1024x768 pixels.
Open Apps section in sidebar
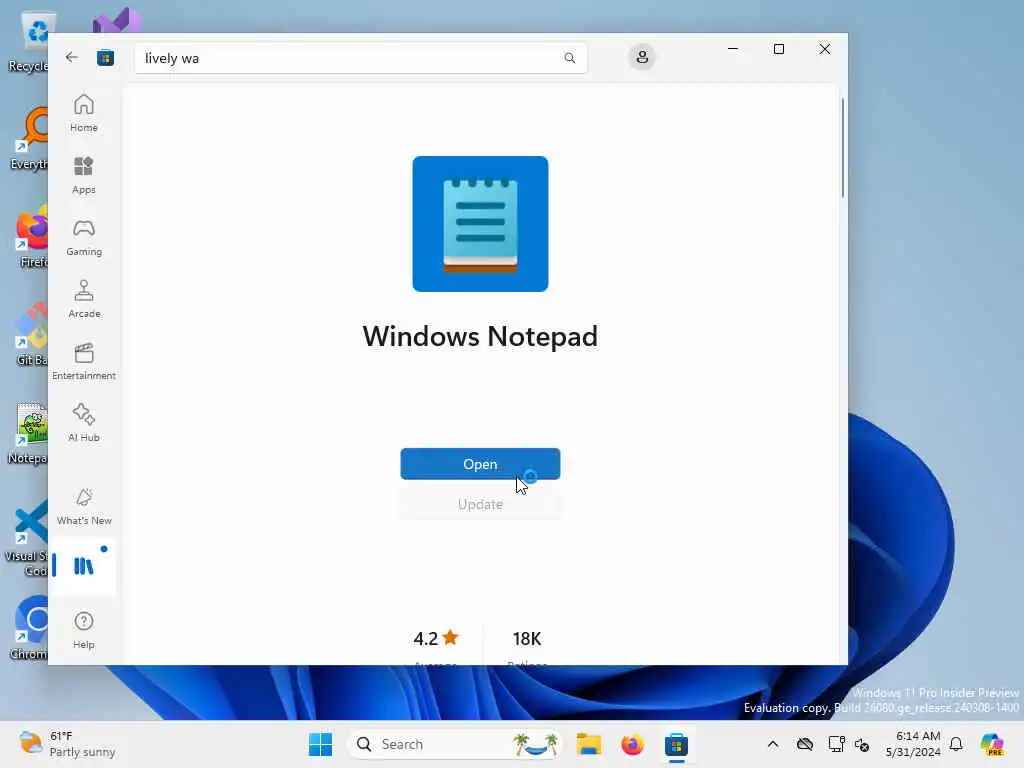(84, 175)
